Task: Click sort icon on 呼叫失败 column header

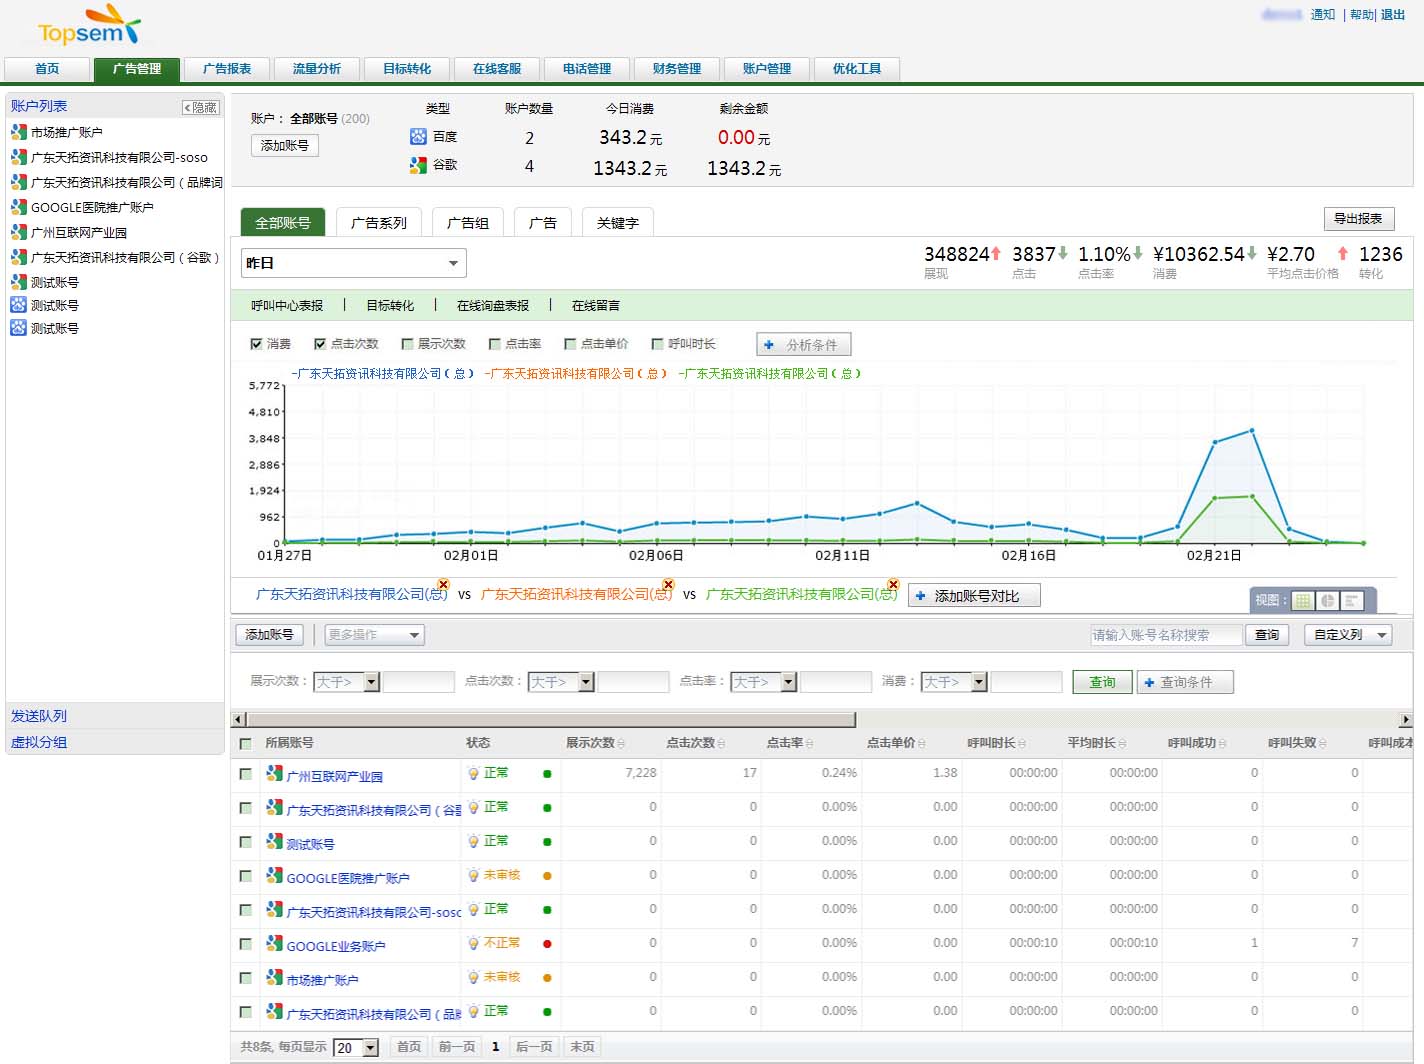Action: (x=1322, y=743)
